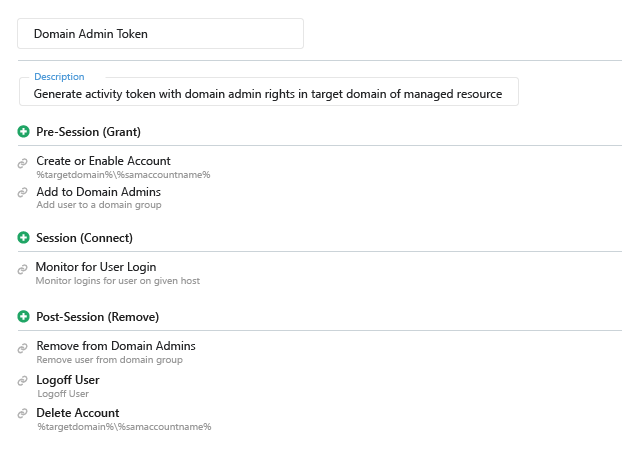
Task: Click into the Description text field
Action: point(268,93)
